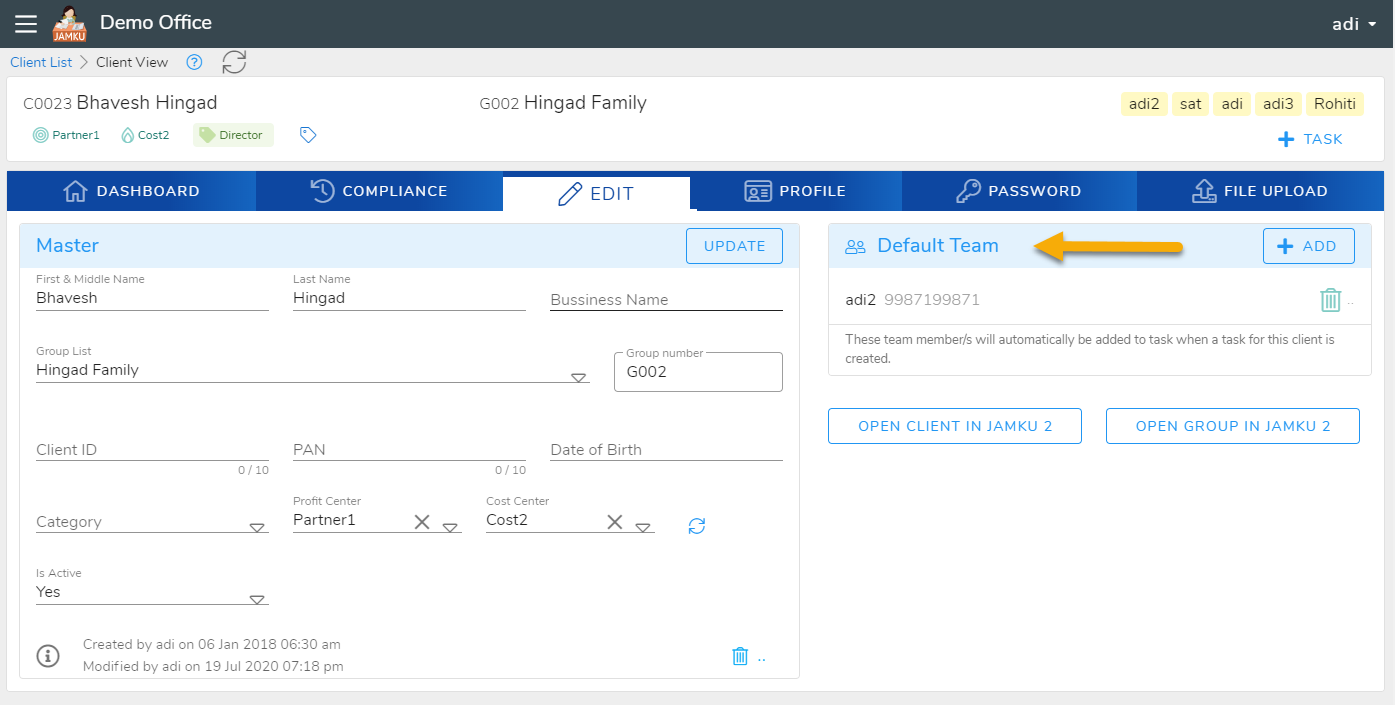Clear the Cost2 Cost Center value
1395x705 pixels.
(x=615, y=522)
